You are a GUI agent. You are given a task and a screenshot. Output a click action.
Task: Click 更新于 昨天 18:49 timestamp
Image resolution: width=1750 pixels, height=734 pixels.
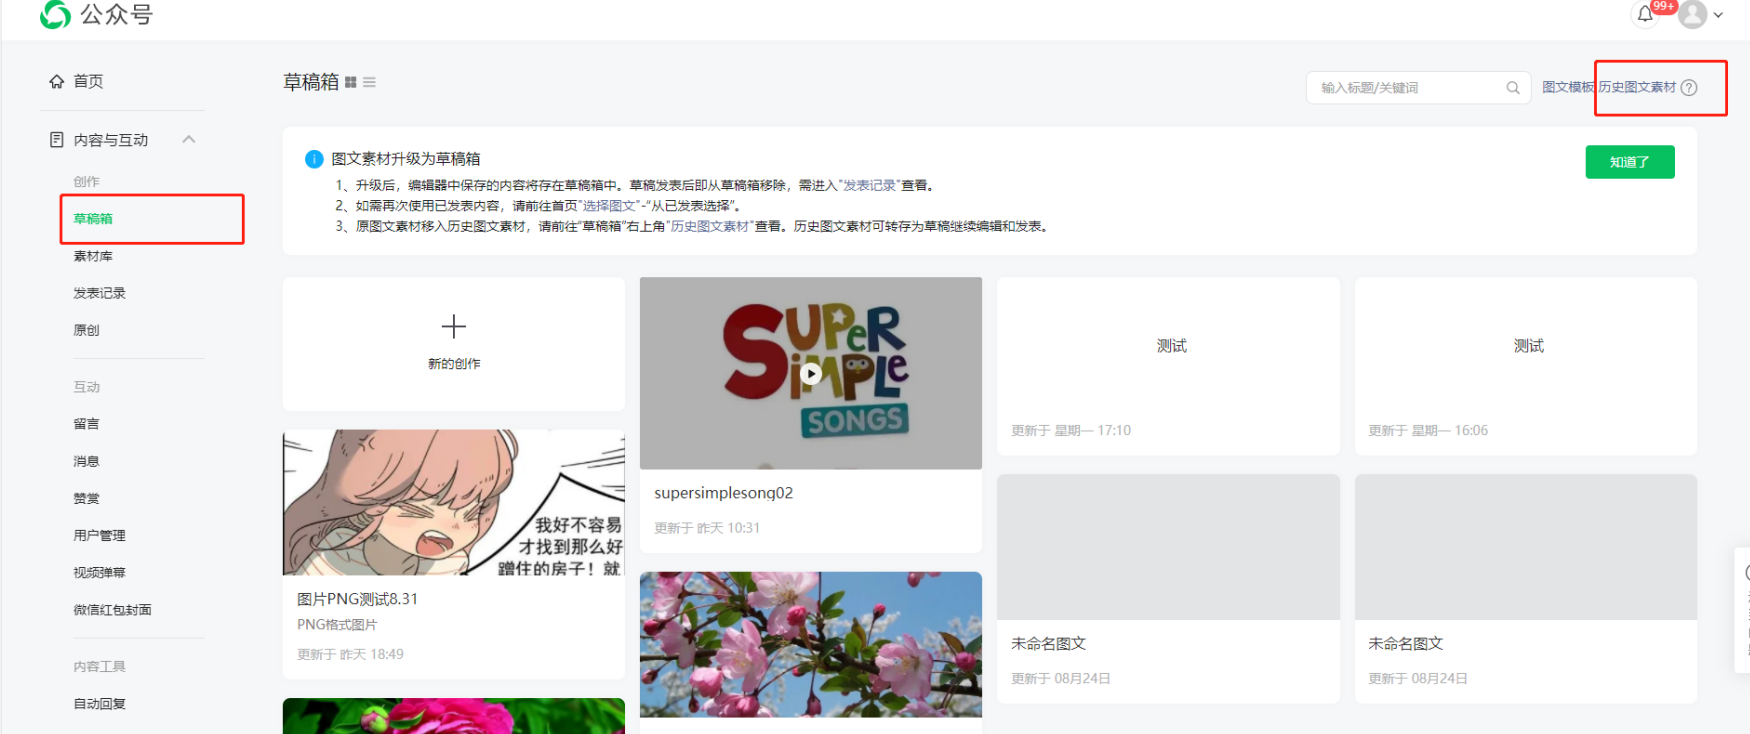(350, 654)
